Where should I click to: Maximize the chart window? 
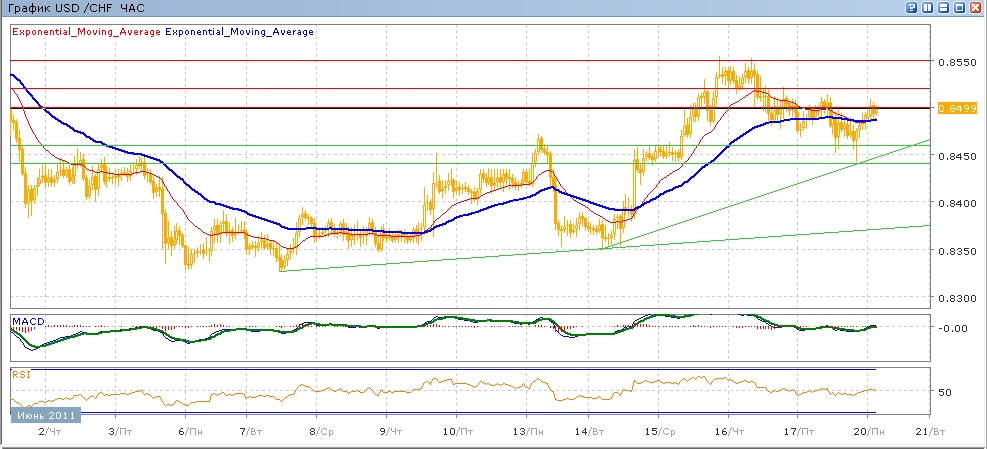(x=960, y=7)
